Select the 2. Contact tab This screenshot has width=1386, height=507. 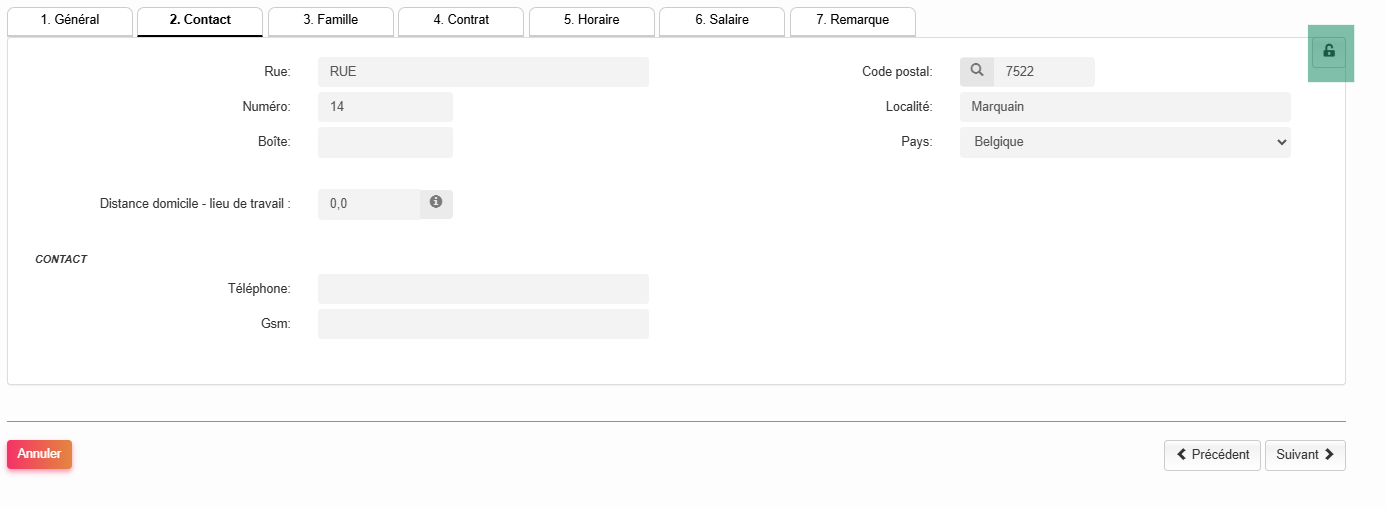[x=200, y=20]
